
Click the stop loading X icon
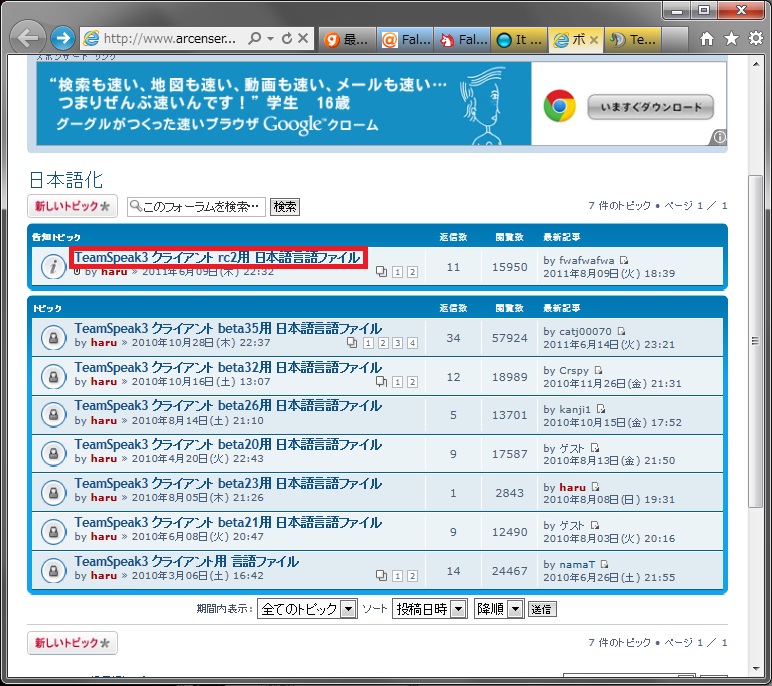pos(303,38)
